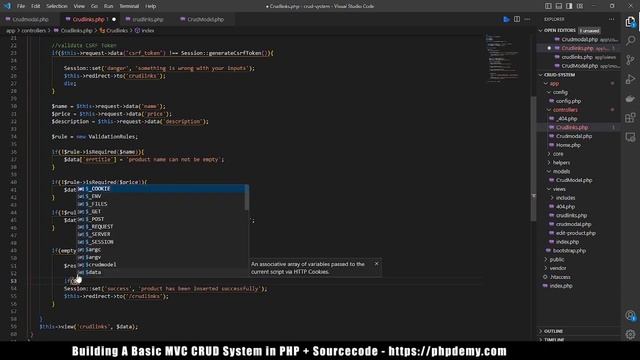Collapse the Open Editors section

pyautogui.click(x=541, y=30)
